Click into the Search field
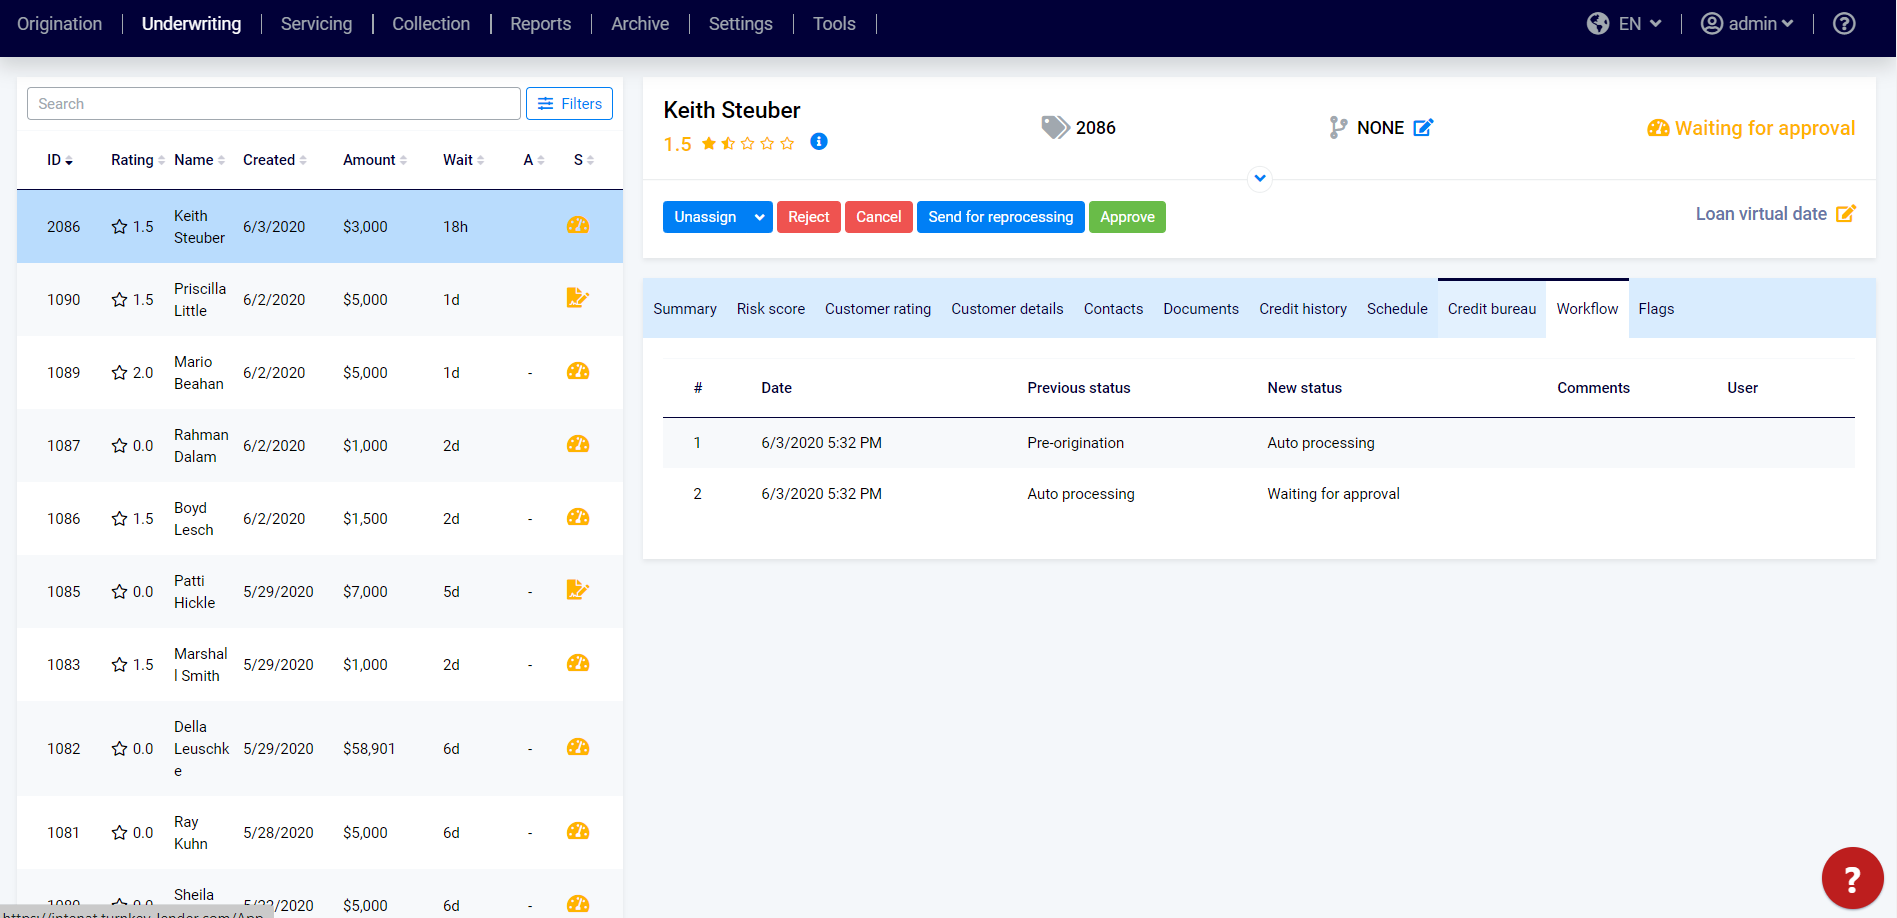1897x918 pixels. [273, 103]
